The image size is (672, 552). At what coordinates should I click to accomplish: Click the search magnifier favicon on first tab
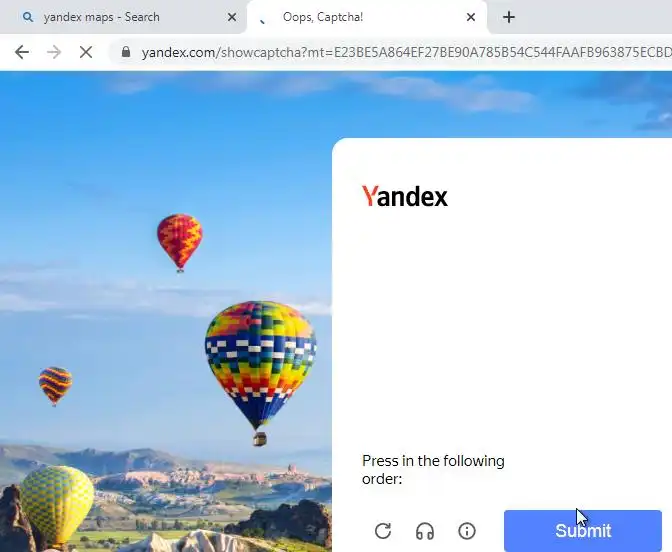point(28,17)
